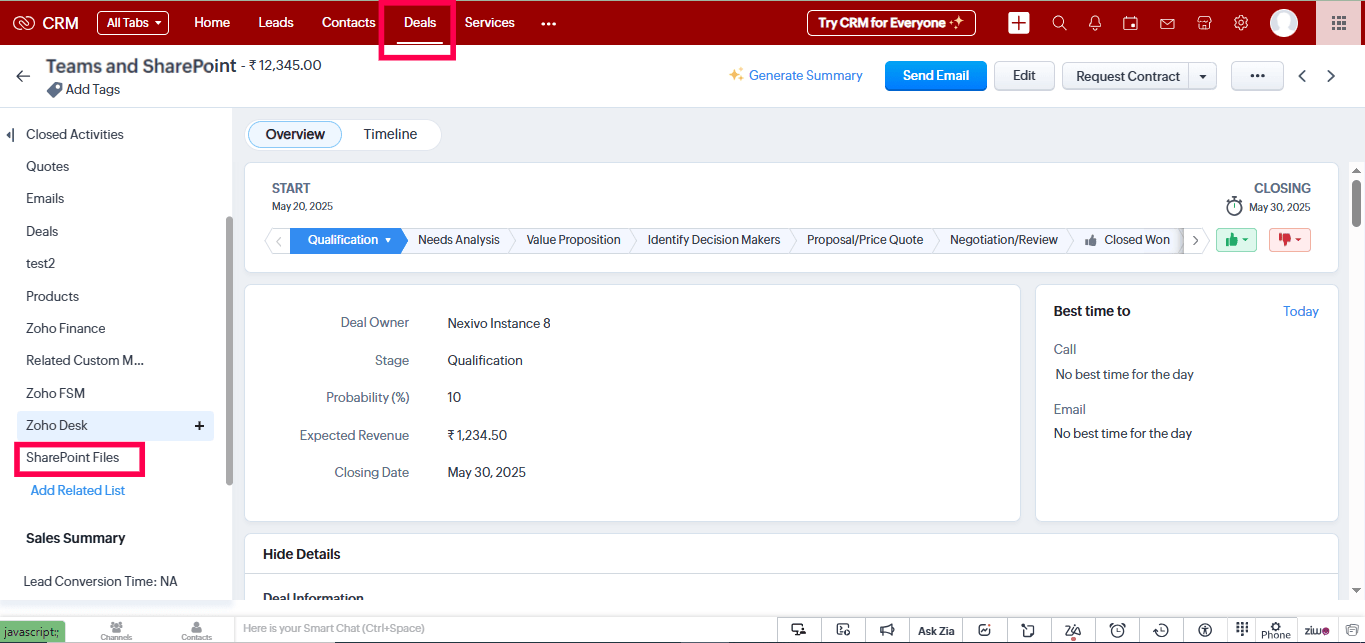Open SharePoint Files related list
The image size is (1365, 643).
(x=73, y=458)
